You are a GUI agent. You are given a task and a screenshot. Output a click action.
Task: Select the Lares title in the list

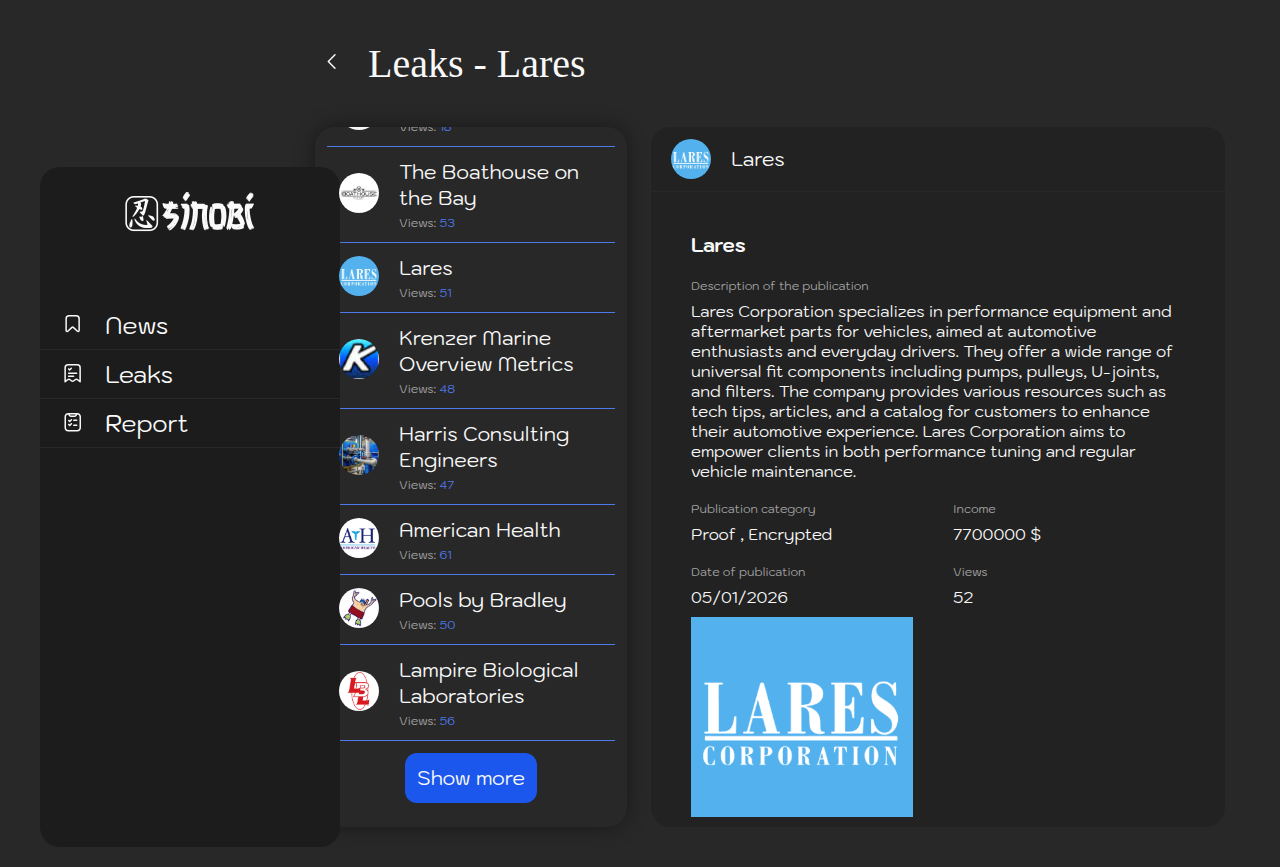click(426, 268)
